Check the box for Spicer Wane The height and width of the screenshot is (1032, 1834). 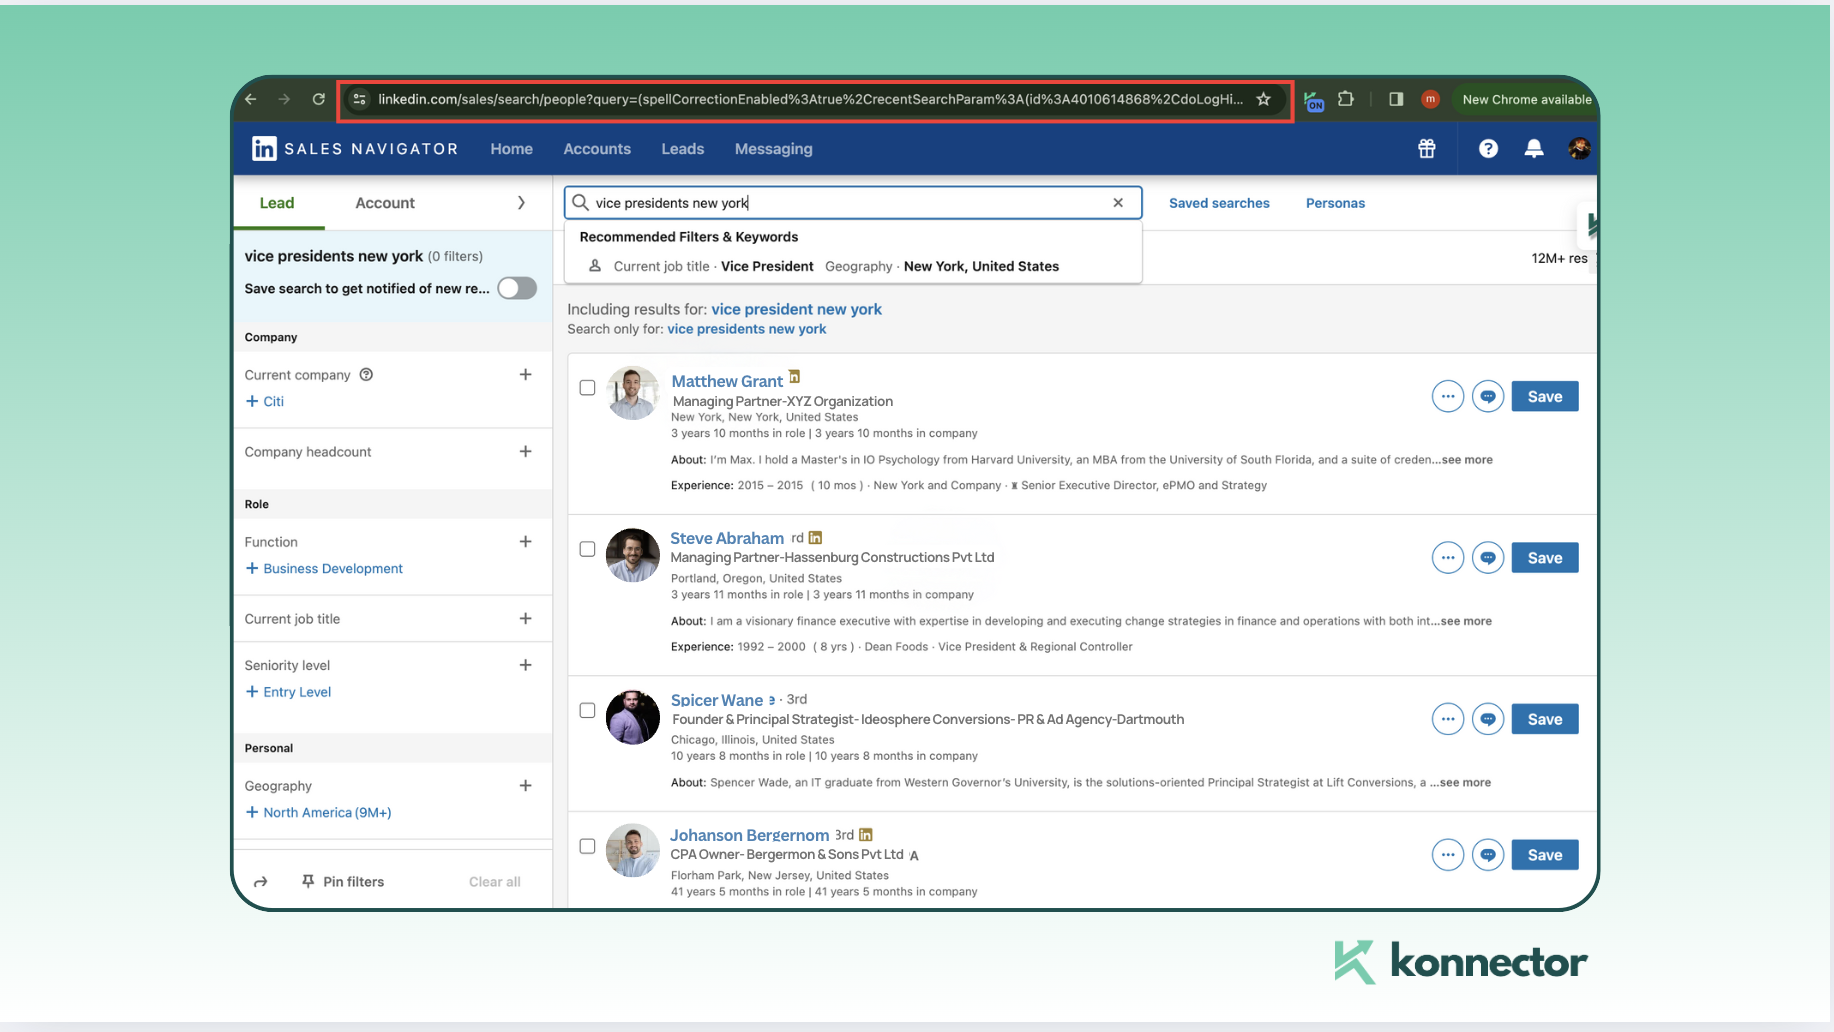point(587,711)
